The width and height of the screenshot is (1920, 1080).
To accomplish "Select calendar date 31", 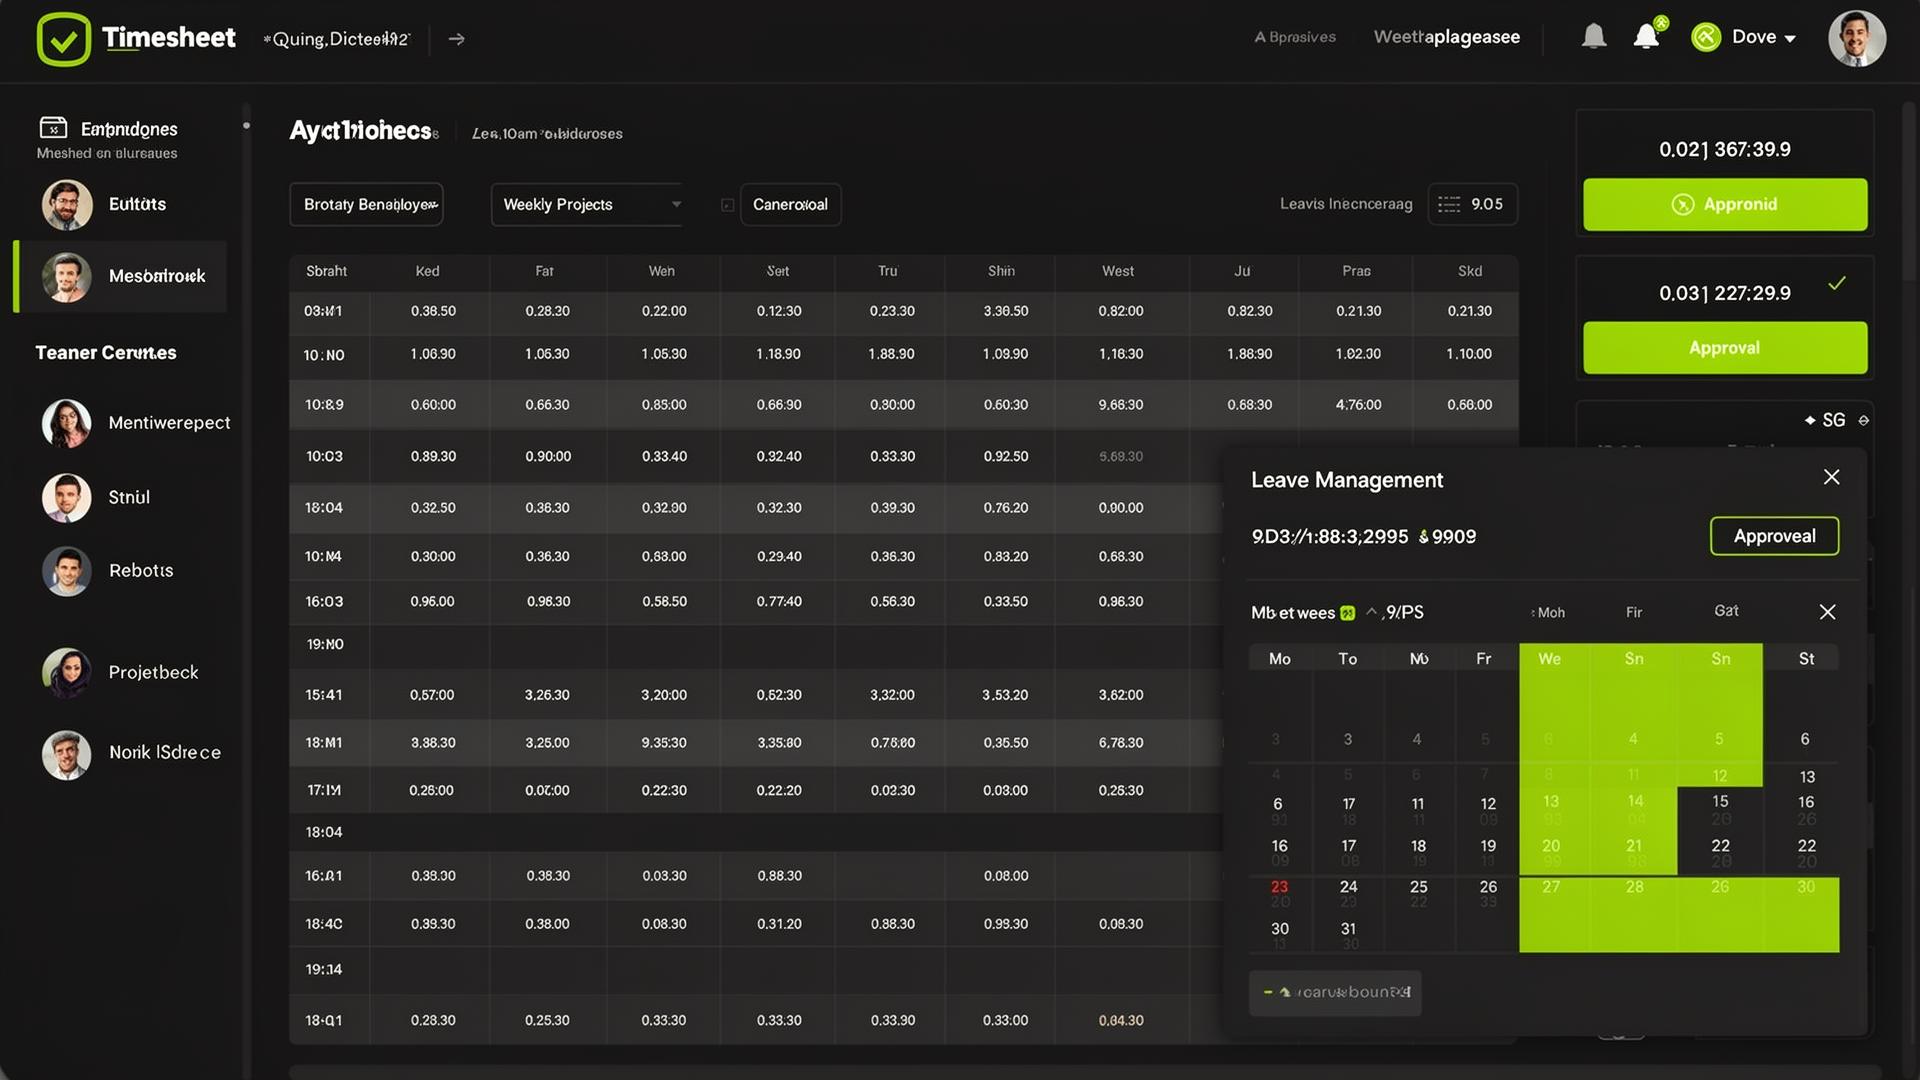I will point(1348,929).
